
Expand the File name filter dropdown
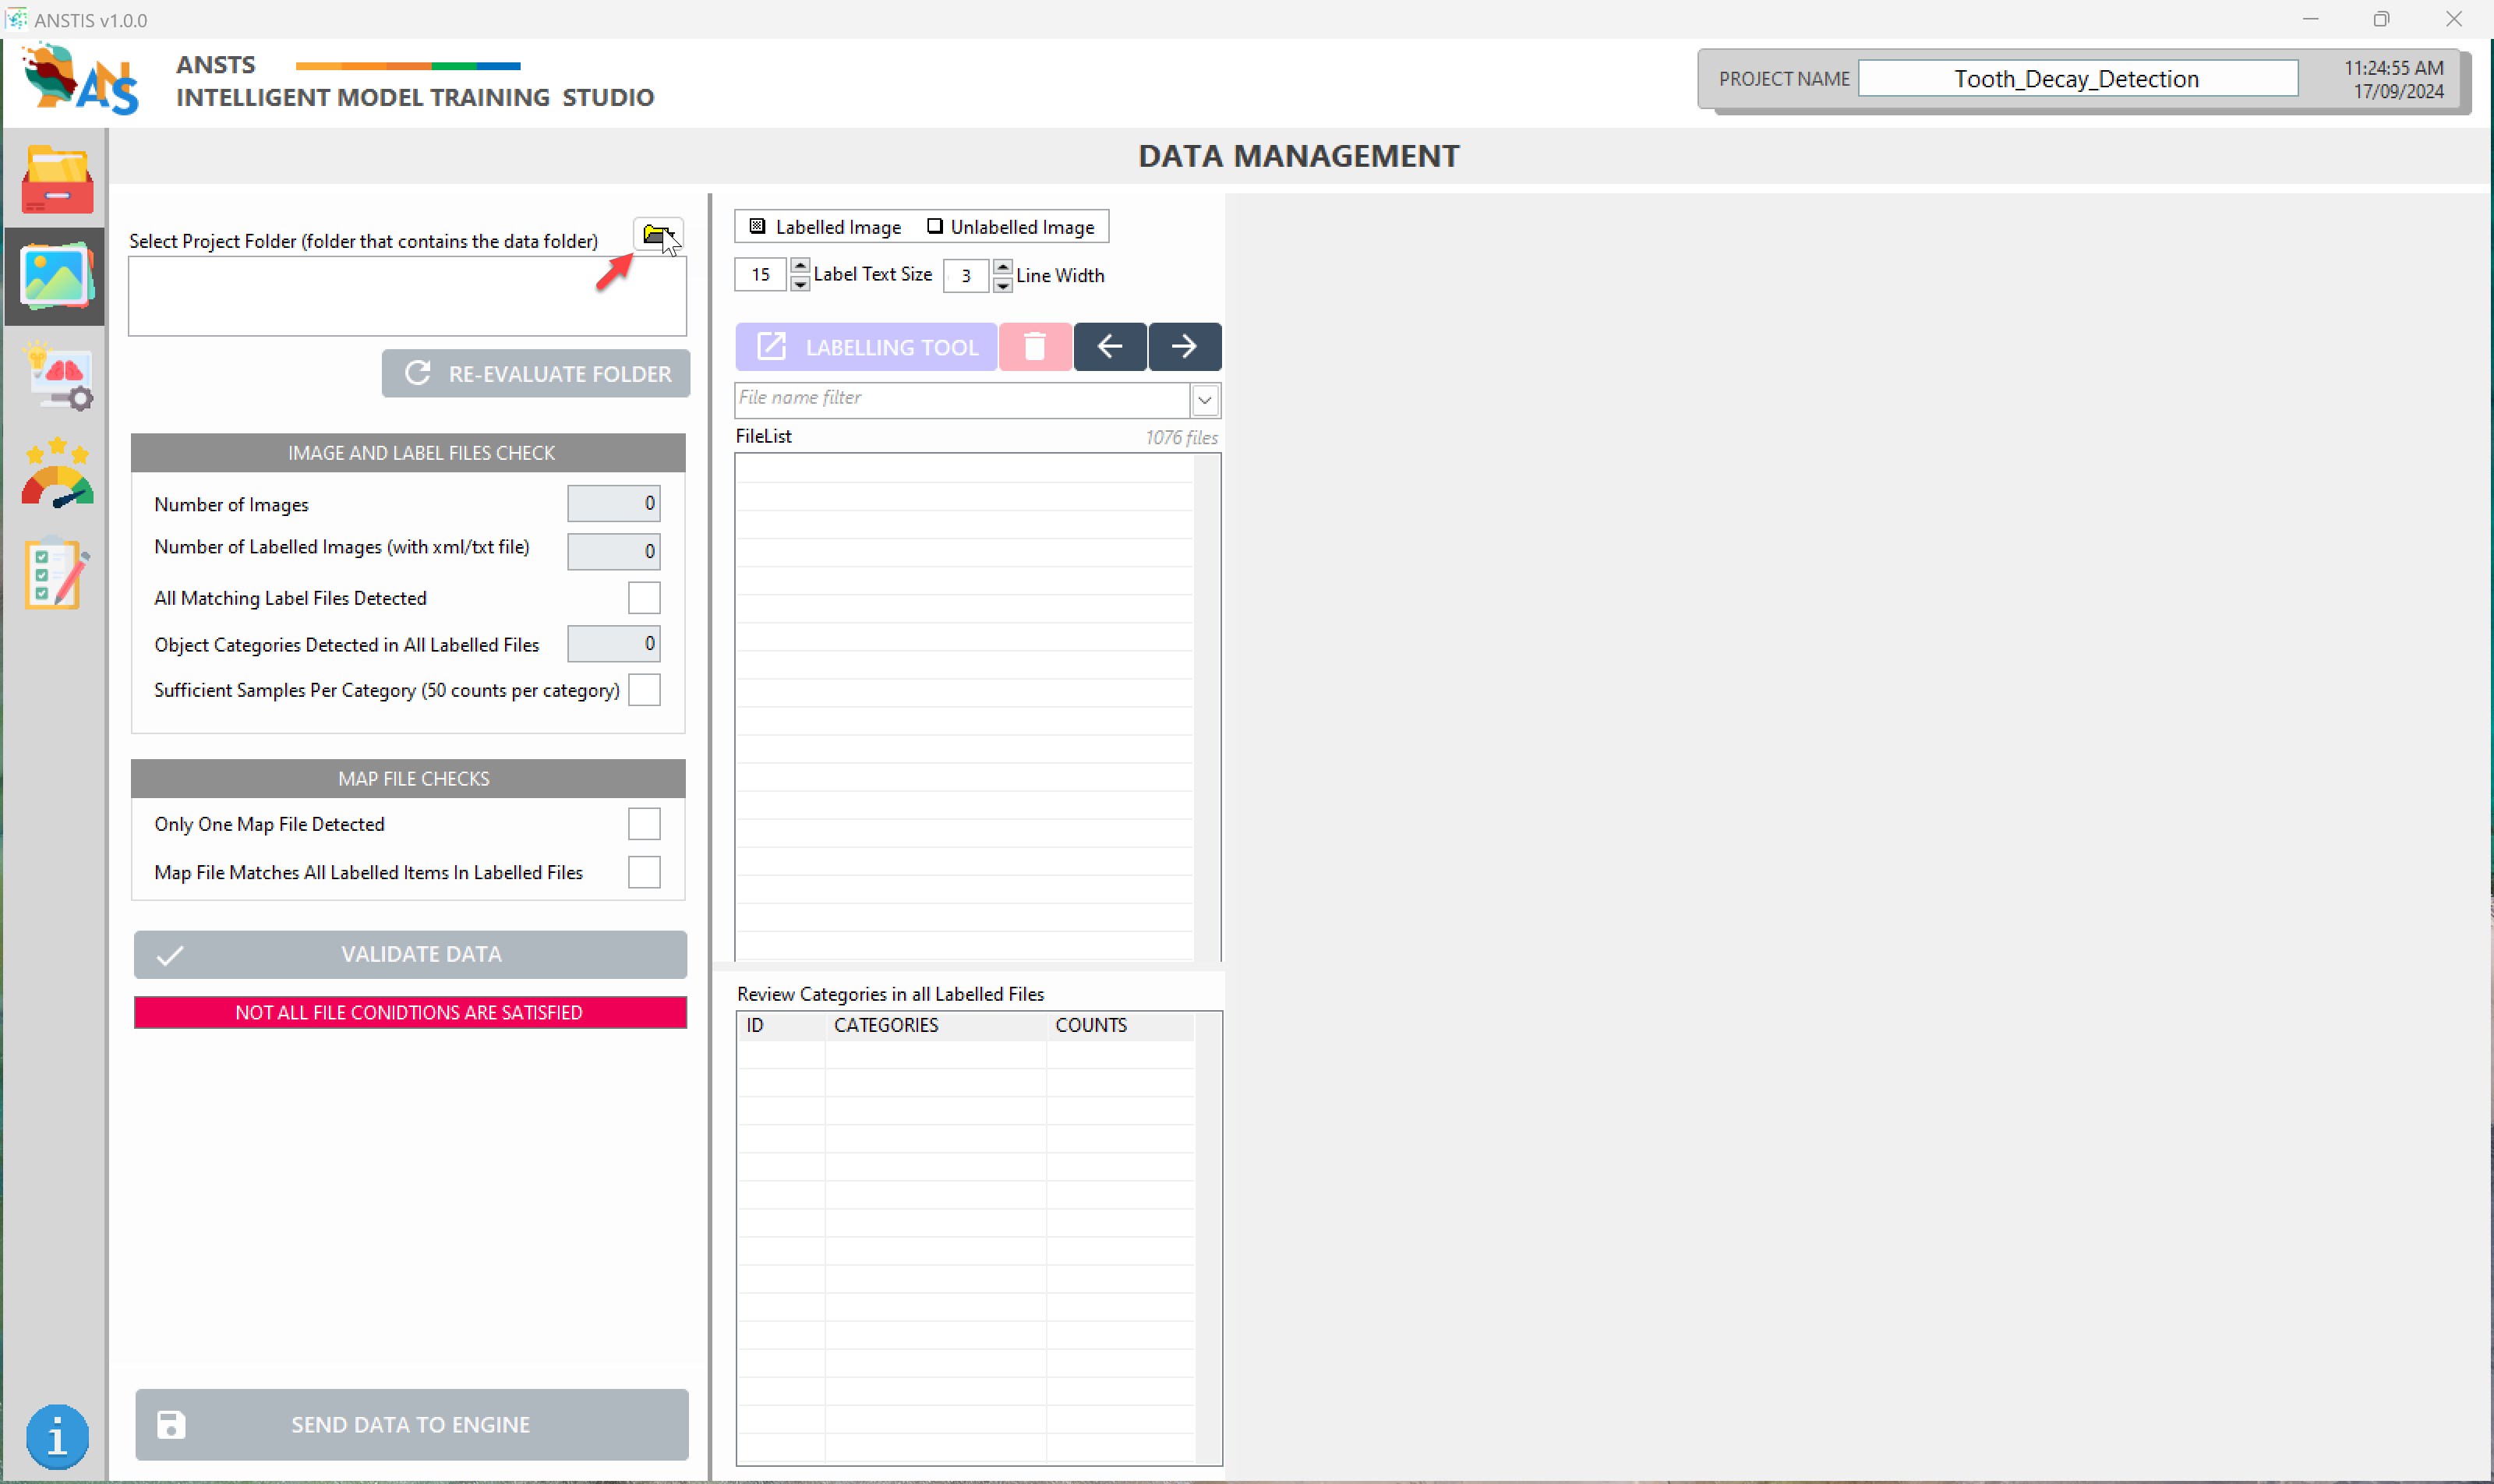coord(1204,401)
